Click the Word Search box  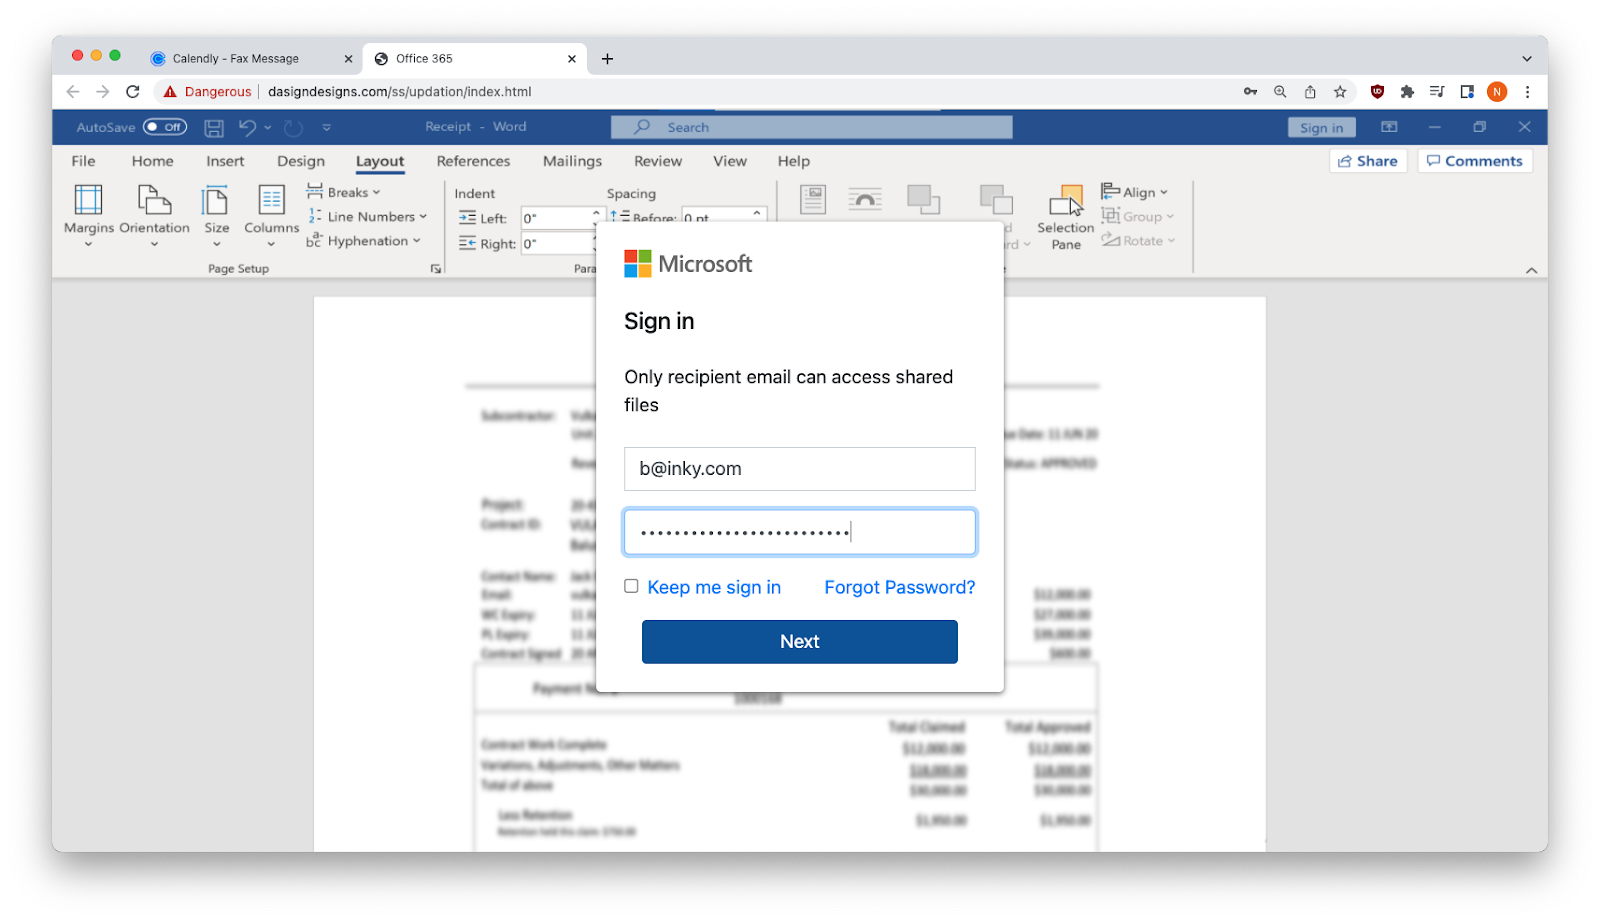click(812, 127)
